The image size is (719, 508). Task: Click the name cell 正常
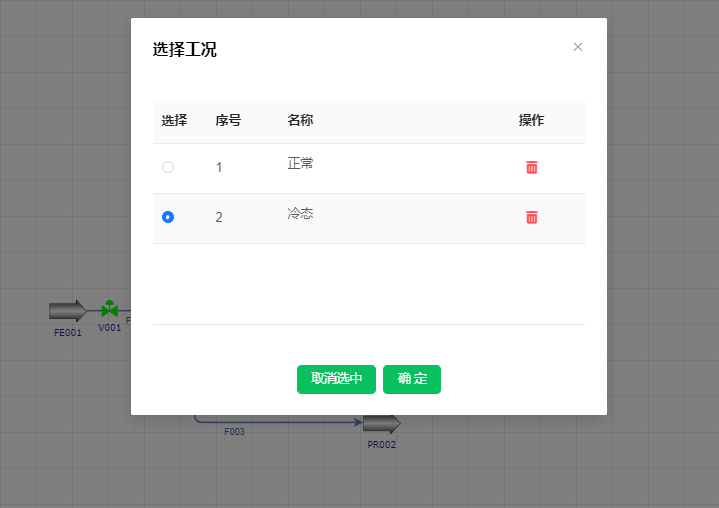(x=300, y=163)
